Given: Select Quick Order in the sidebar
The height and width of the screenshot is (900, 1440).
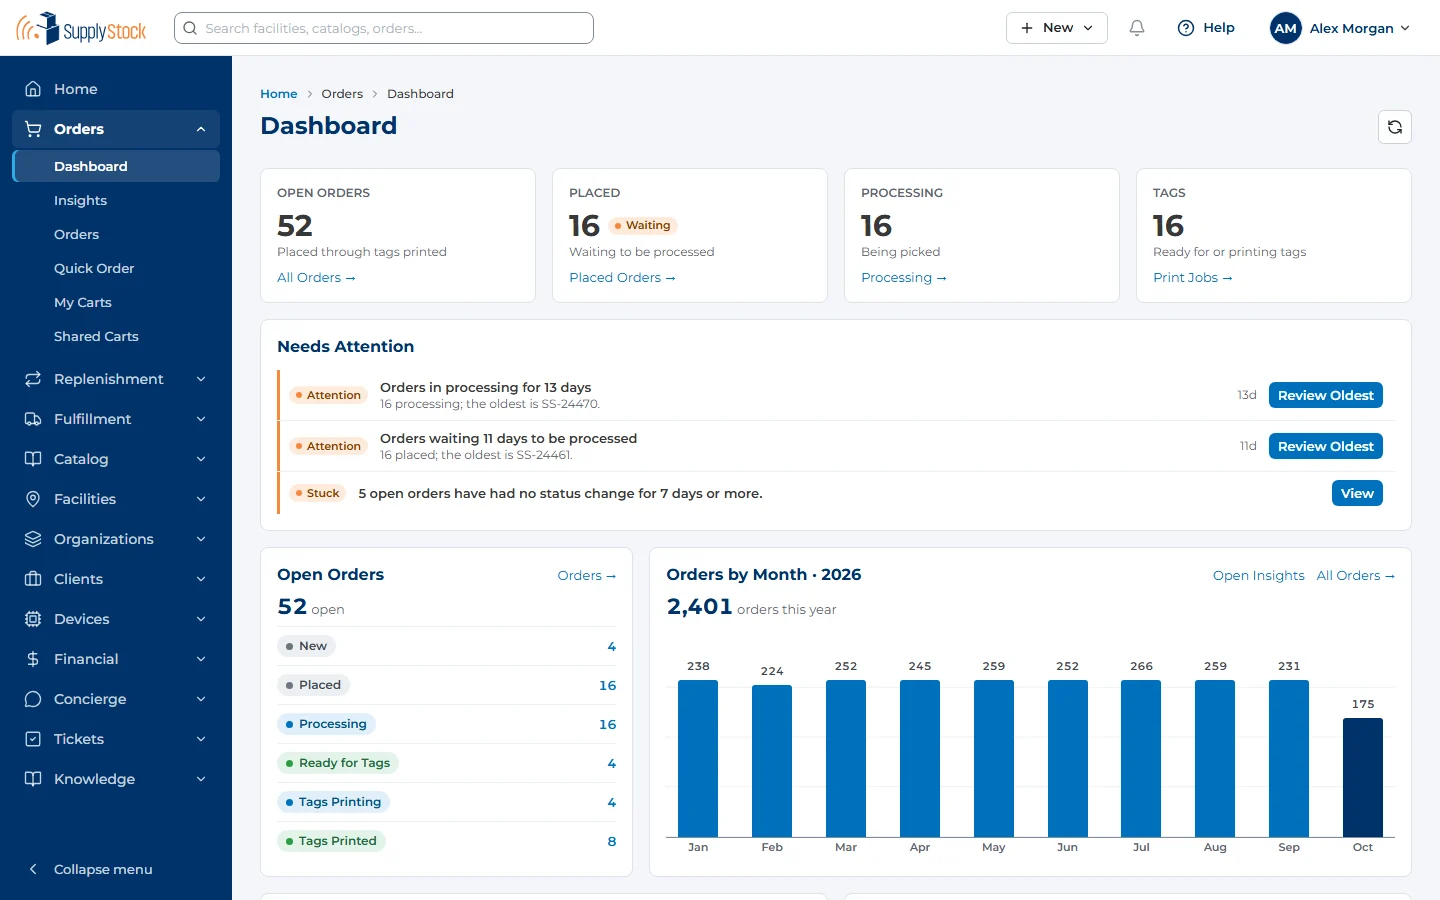Looking at the screenshot, I should pos(116,269).
